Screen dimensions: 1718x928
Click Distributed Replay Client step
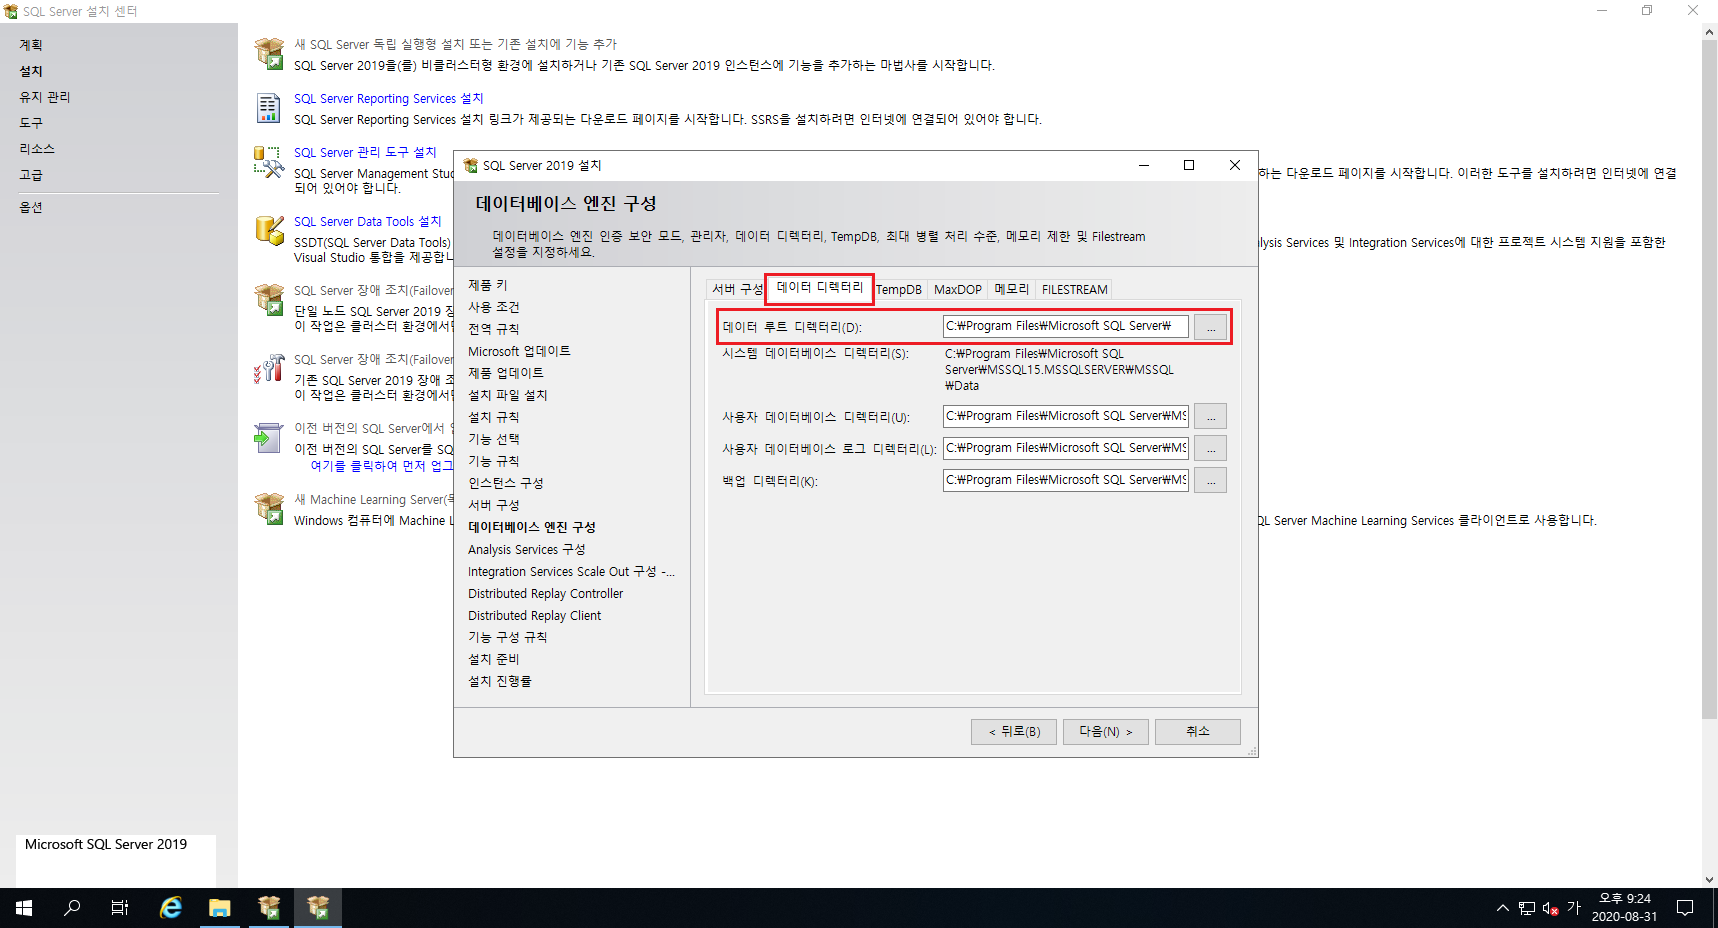coord(534,615)
